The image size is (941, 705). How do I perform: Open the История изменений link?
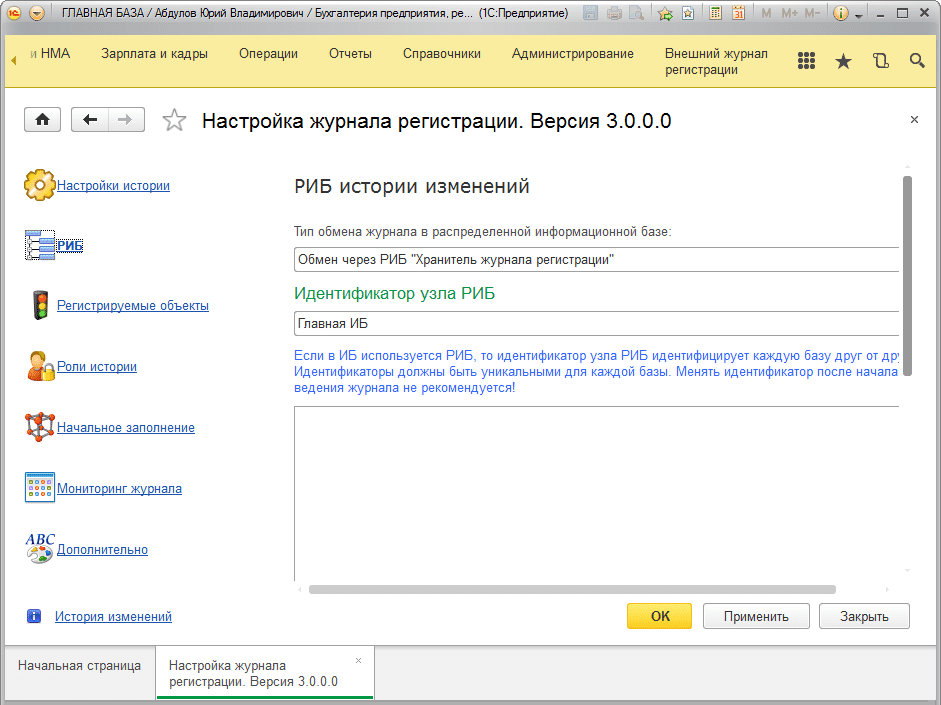coord(113,617)
